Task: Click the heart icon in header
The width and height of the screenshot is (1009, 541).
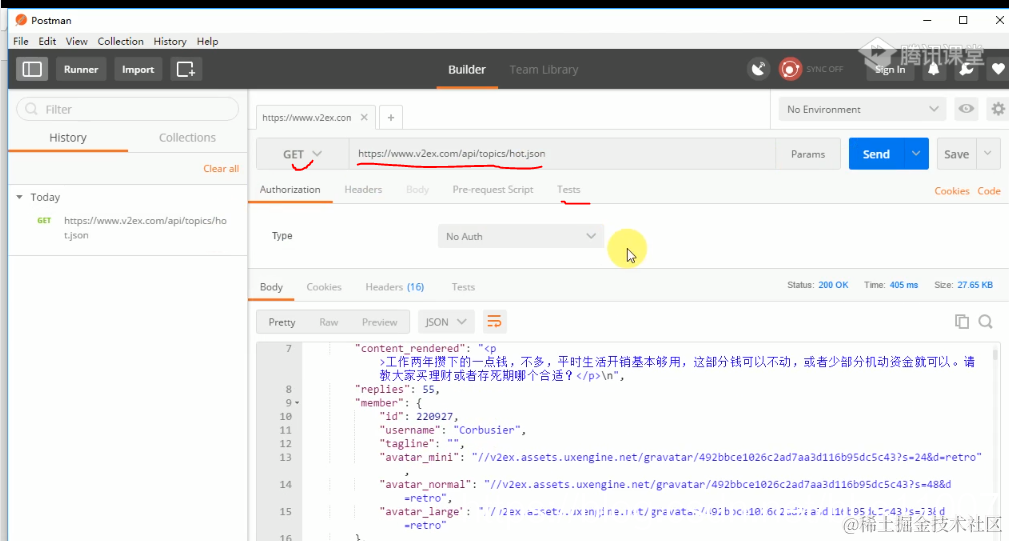Action: point(998,69)
